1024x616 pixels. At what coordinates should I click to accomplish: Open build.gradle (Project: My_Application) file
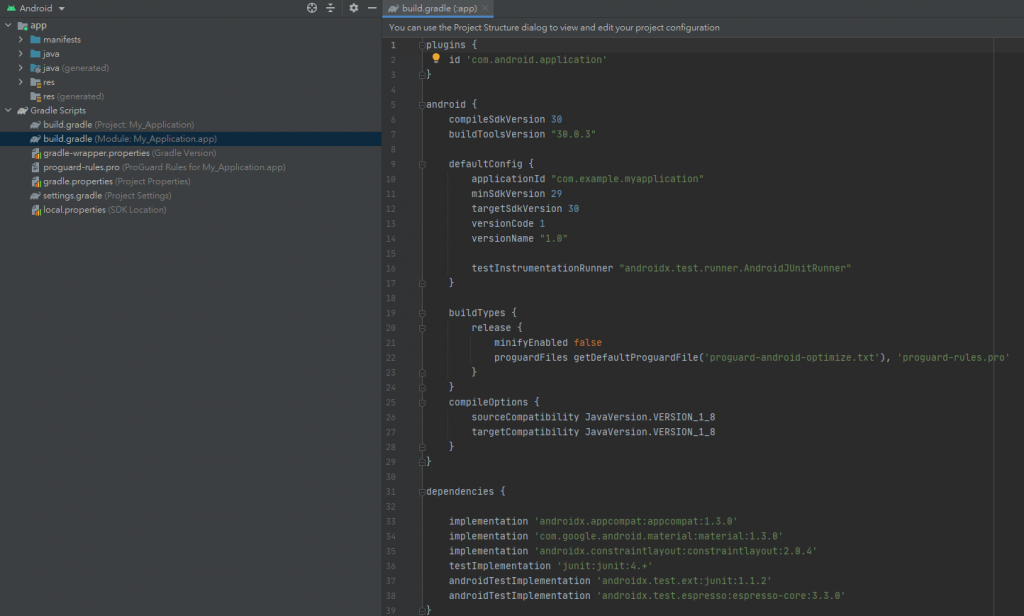click(x=110, y=125)
